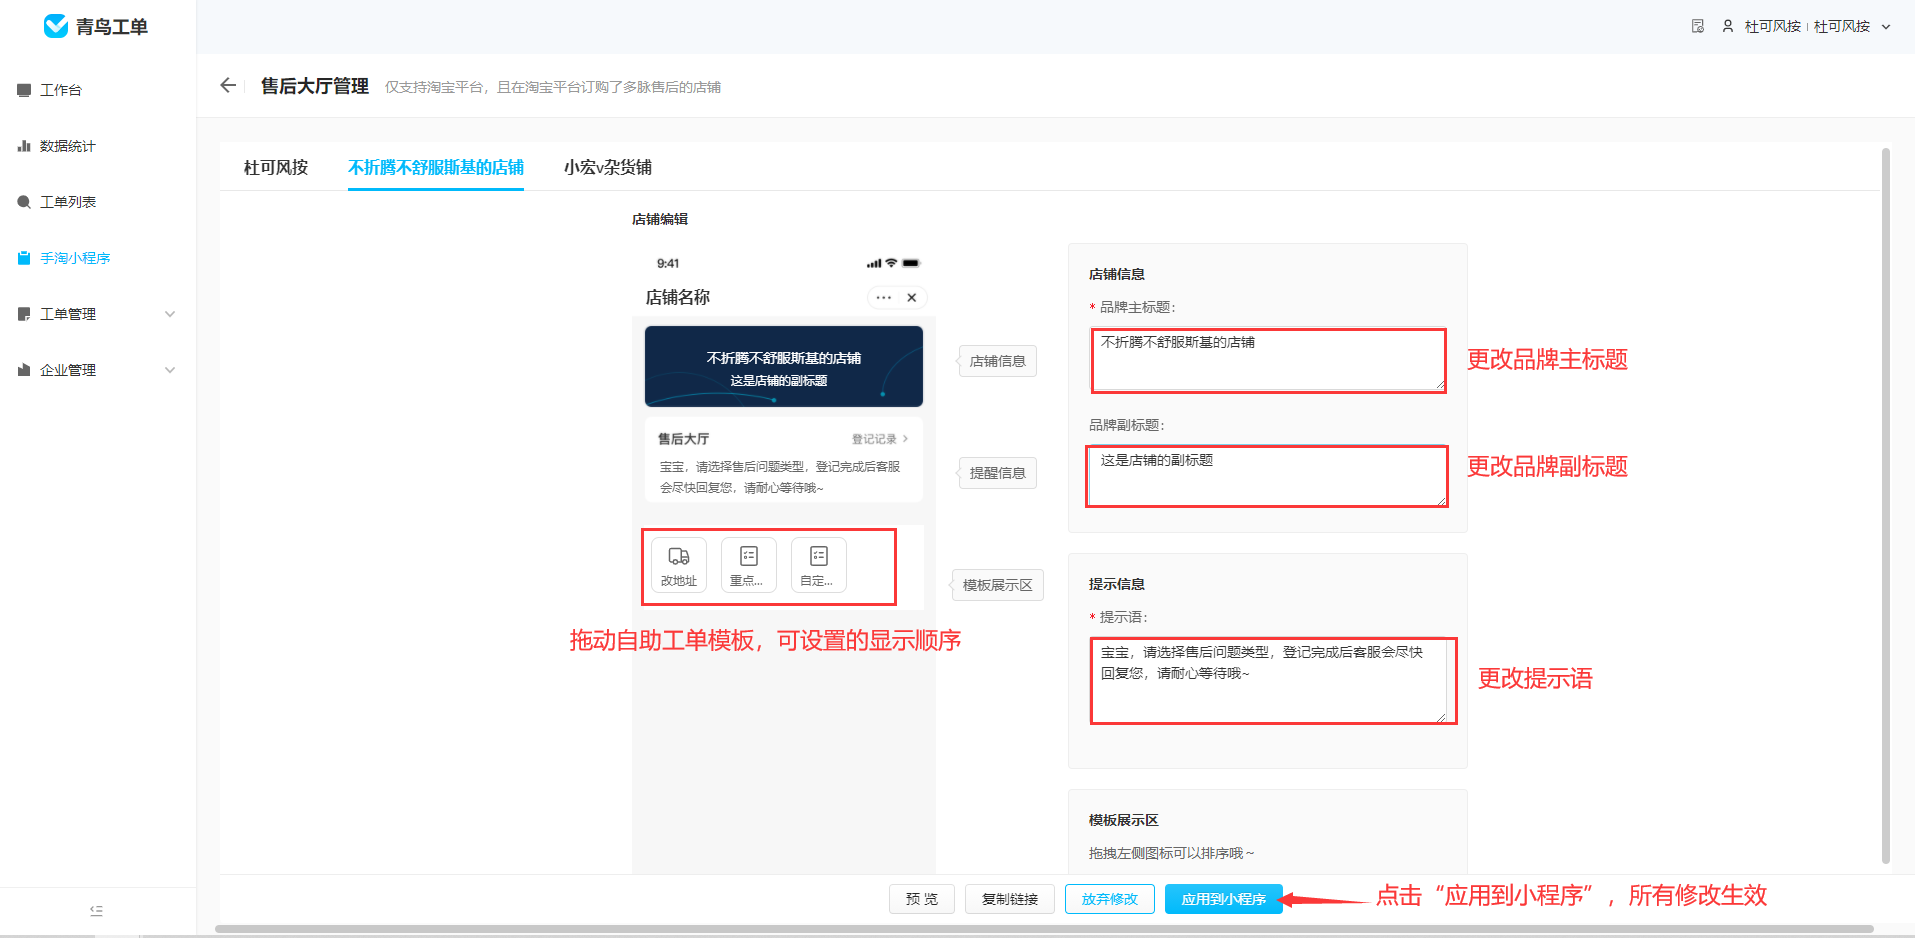Click the 青鸟工单 logo icon
Viewport: 1915px width, 938px height.
[56, 26]
